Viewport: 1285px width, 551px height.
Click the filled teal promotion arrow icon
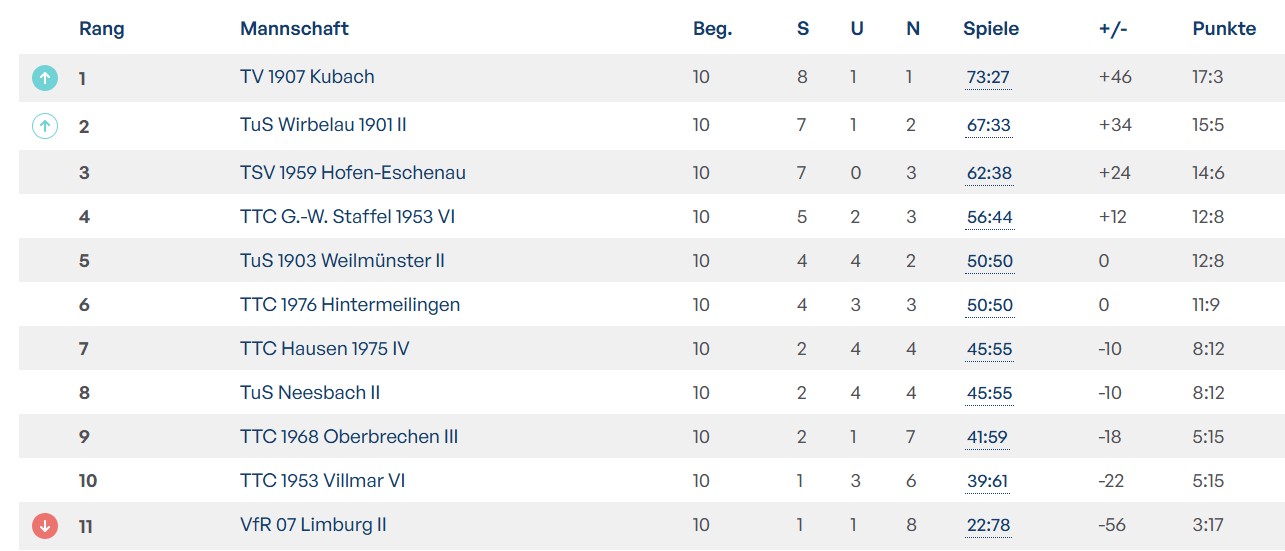click(45, 77)
